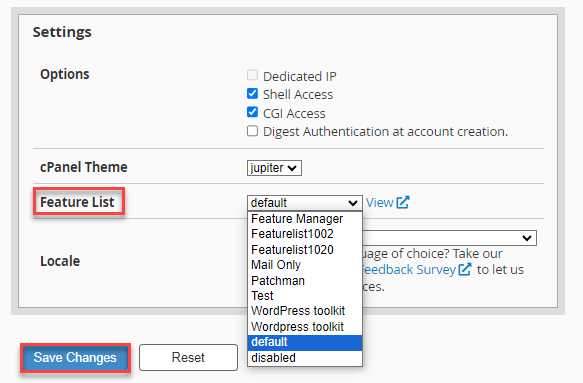This screenshot has width=583, height=383.
Task: Choose the highlighted default option
Action: 305,342
